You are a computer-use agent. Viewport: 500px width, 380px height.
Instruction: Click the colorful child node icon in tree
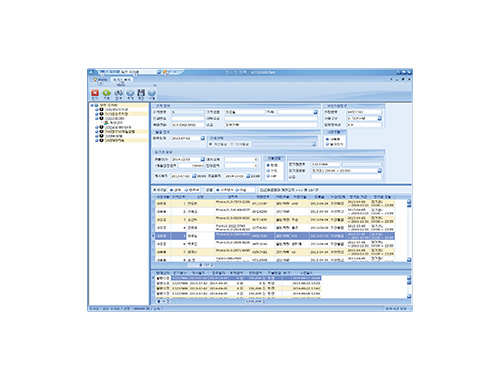(106, 123)
